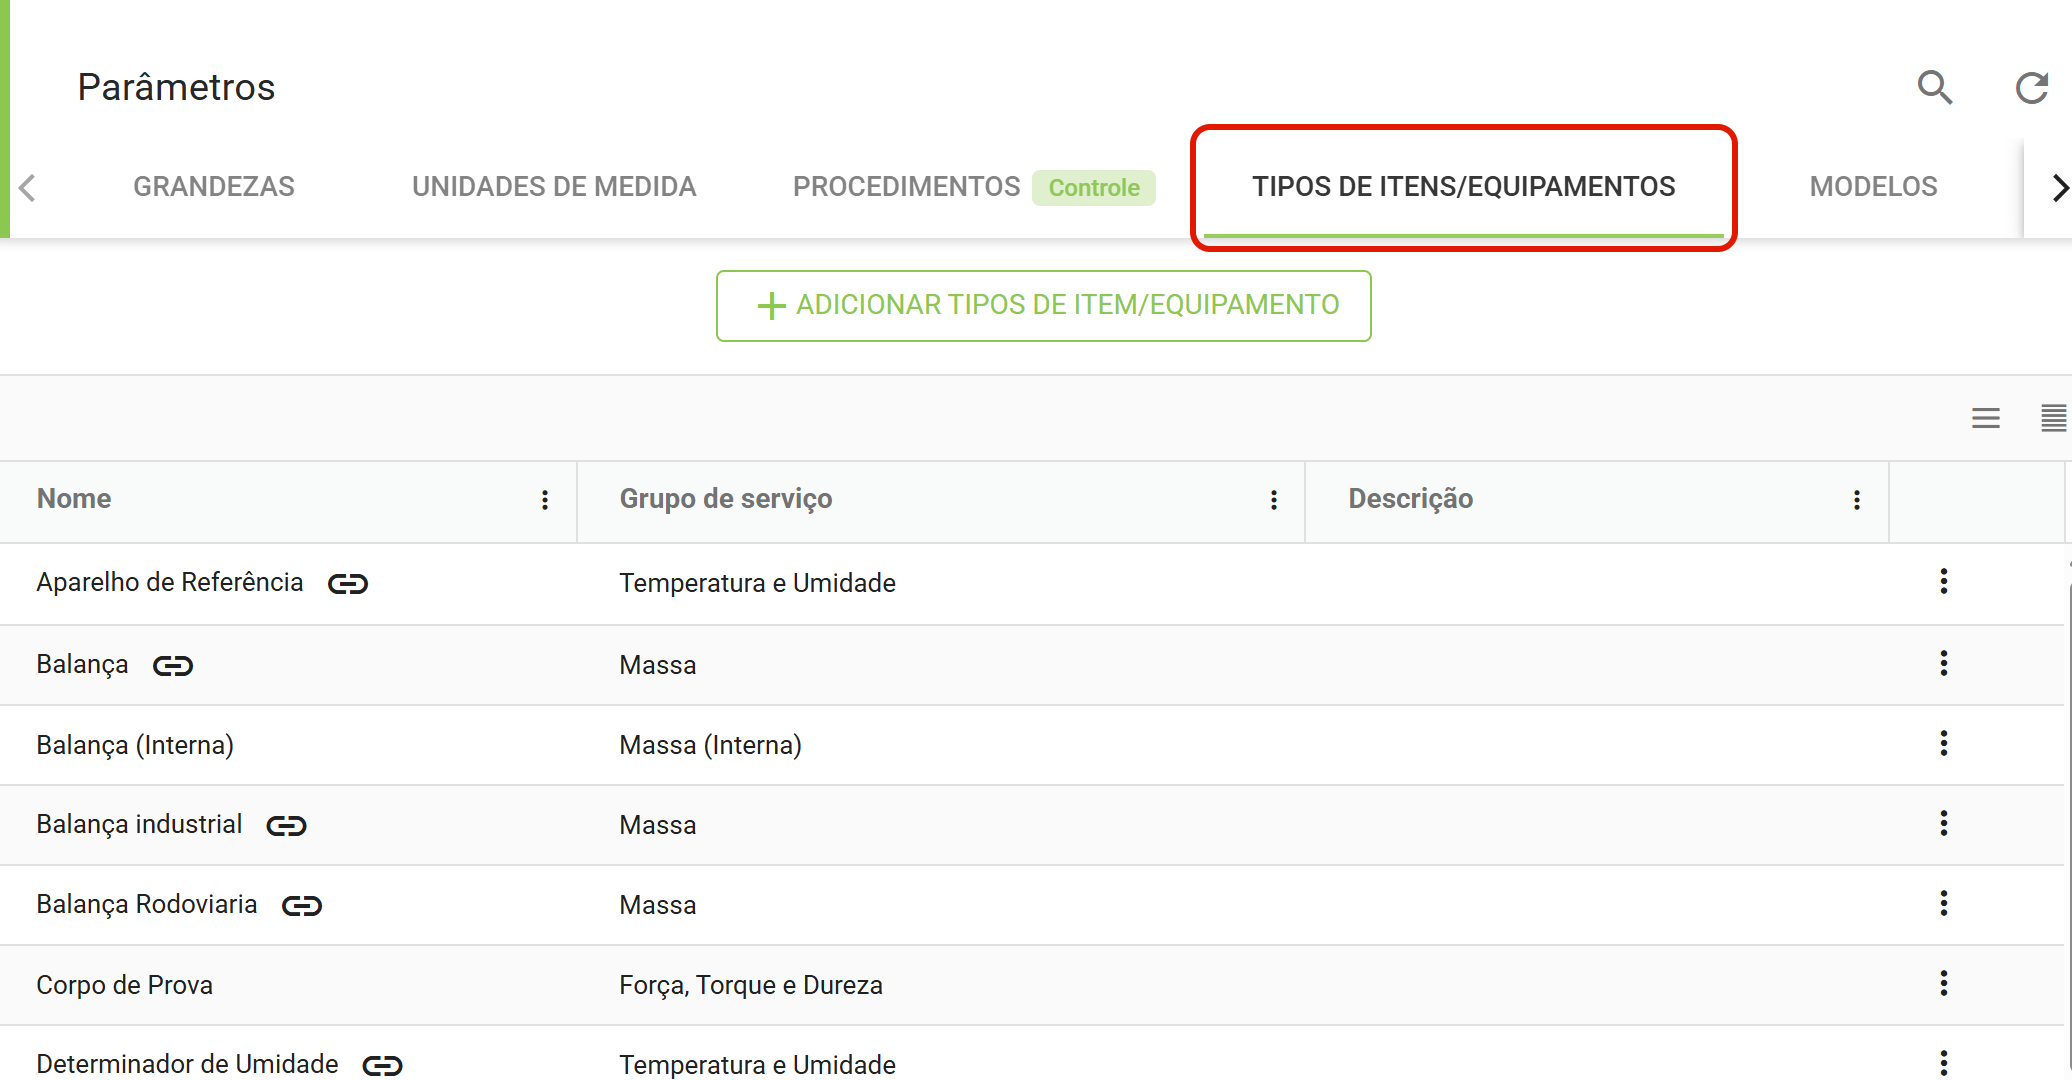
Task: Open actions menu for Determinador de Umidade row
Action: 1944,1062
